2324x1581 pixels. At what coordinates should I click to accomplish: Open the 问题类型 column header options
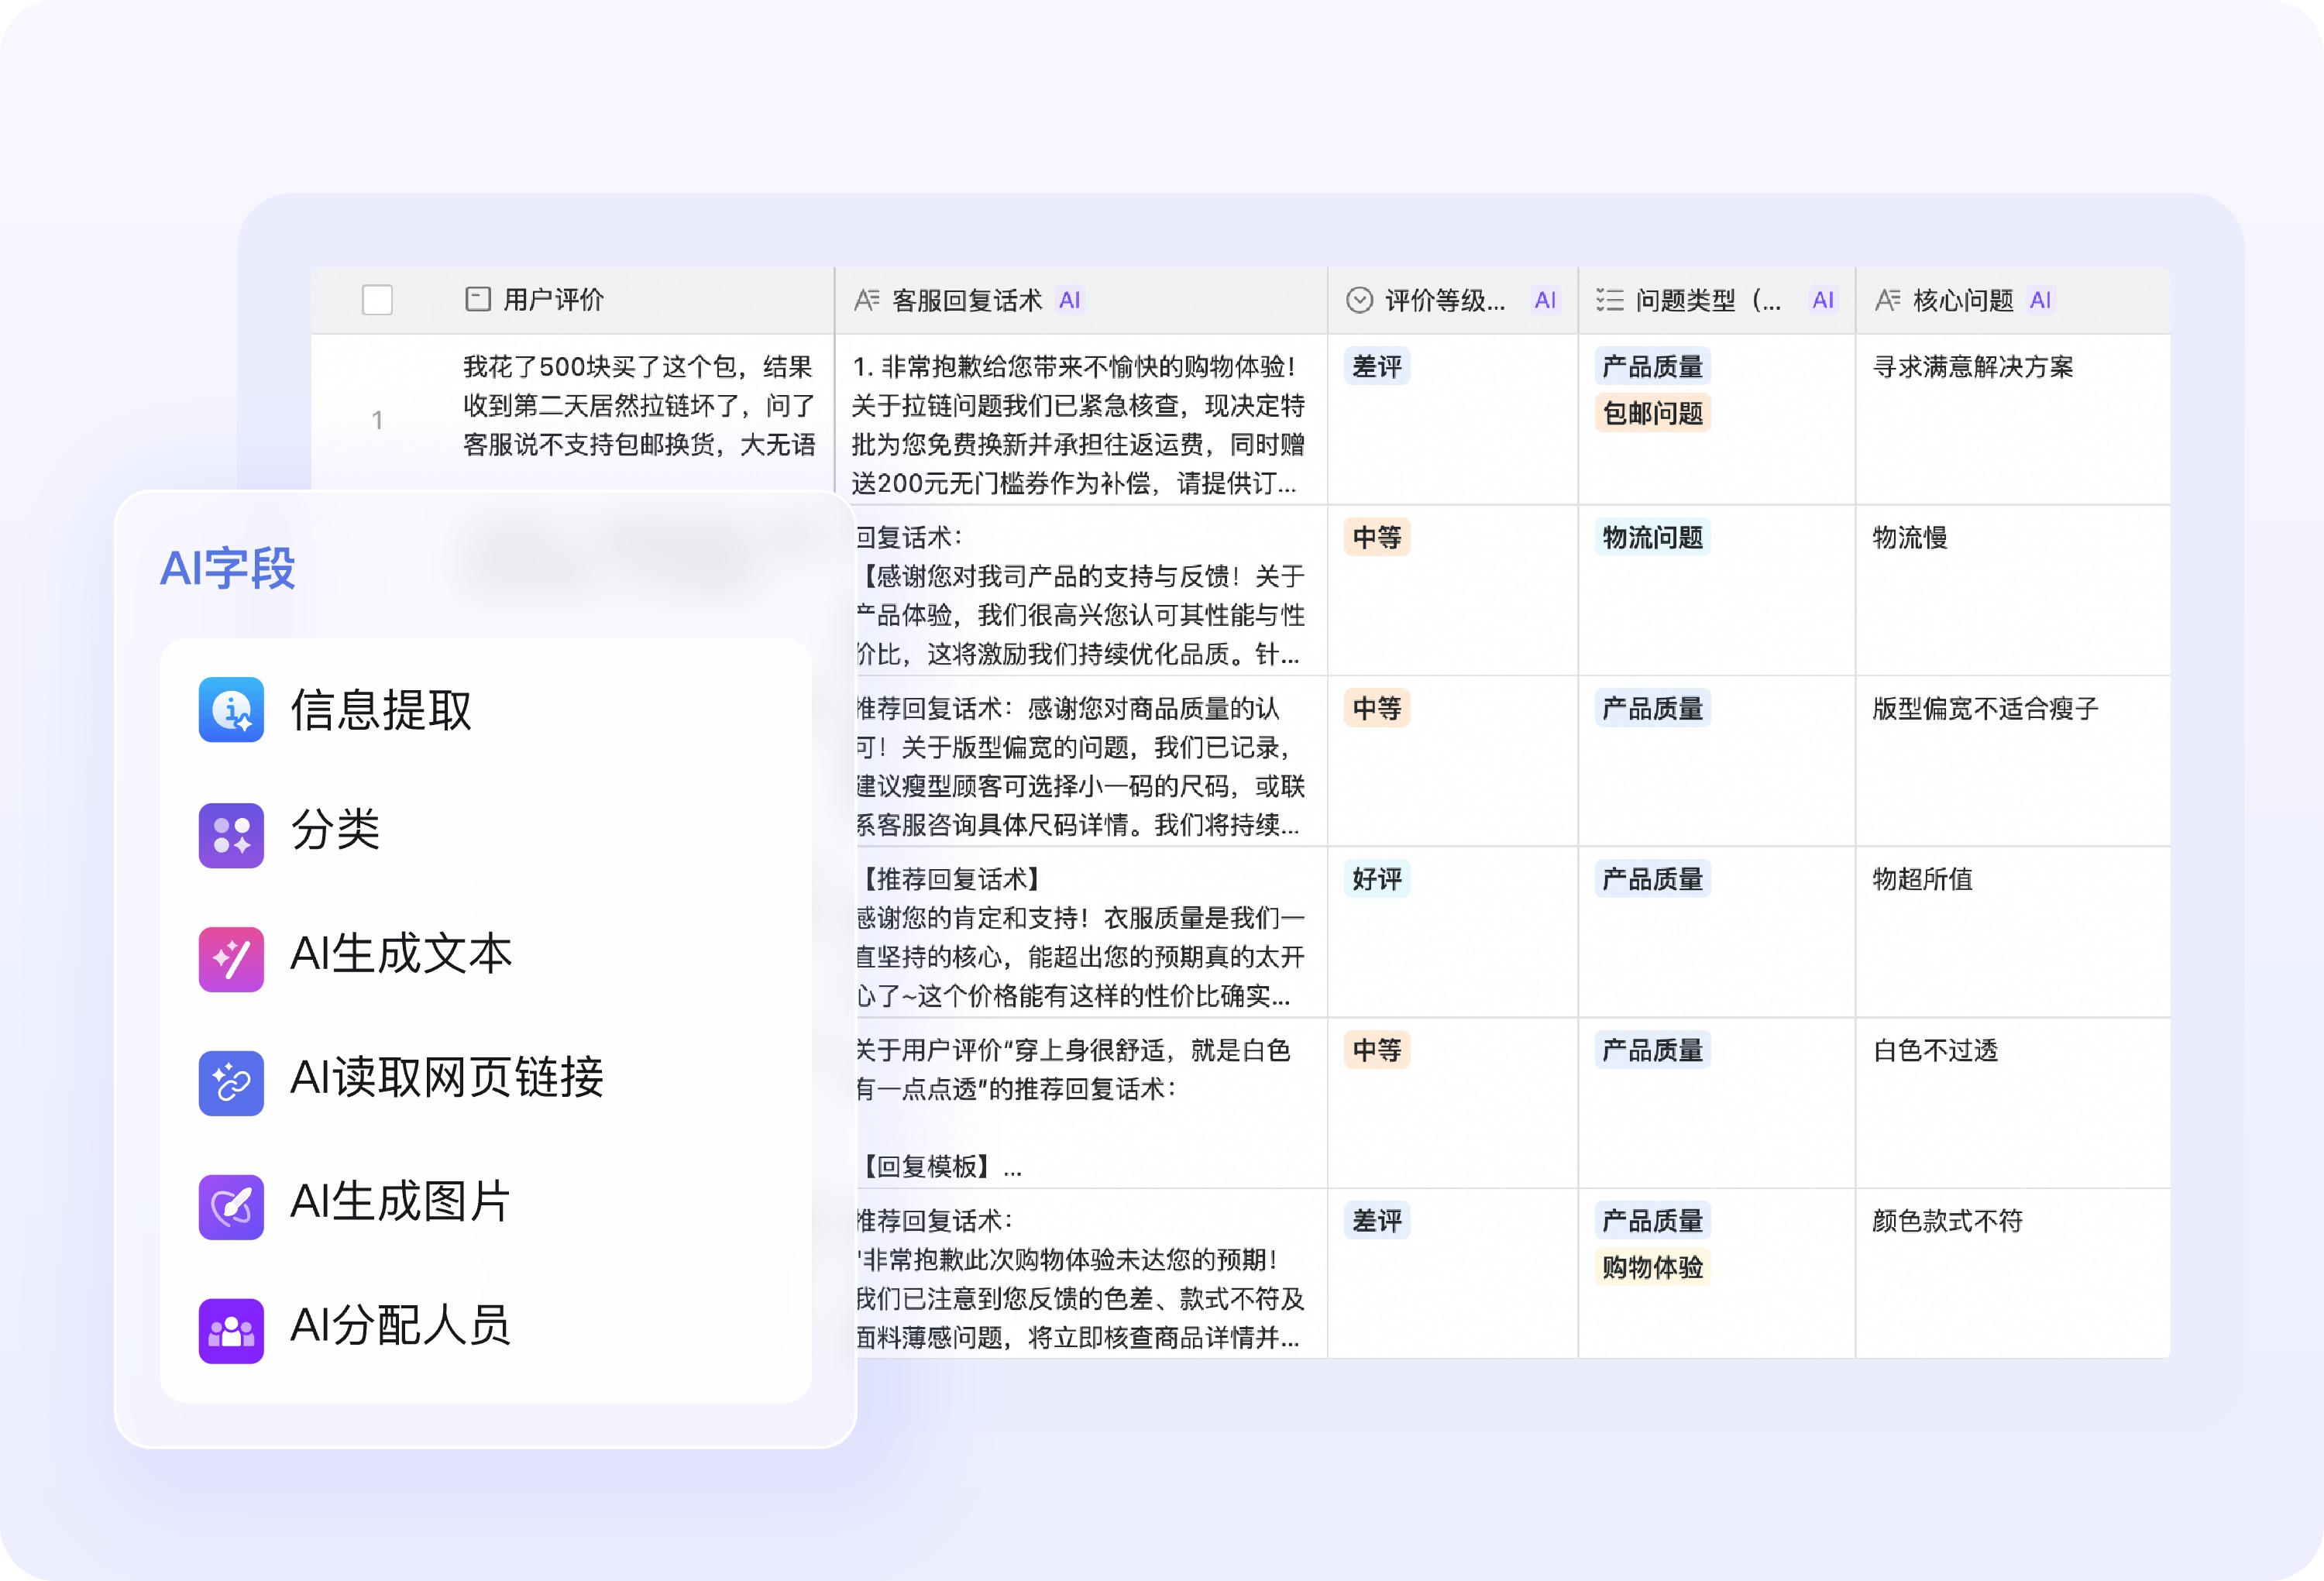point(1700,299)
